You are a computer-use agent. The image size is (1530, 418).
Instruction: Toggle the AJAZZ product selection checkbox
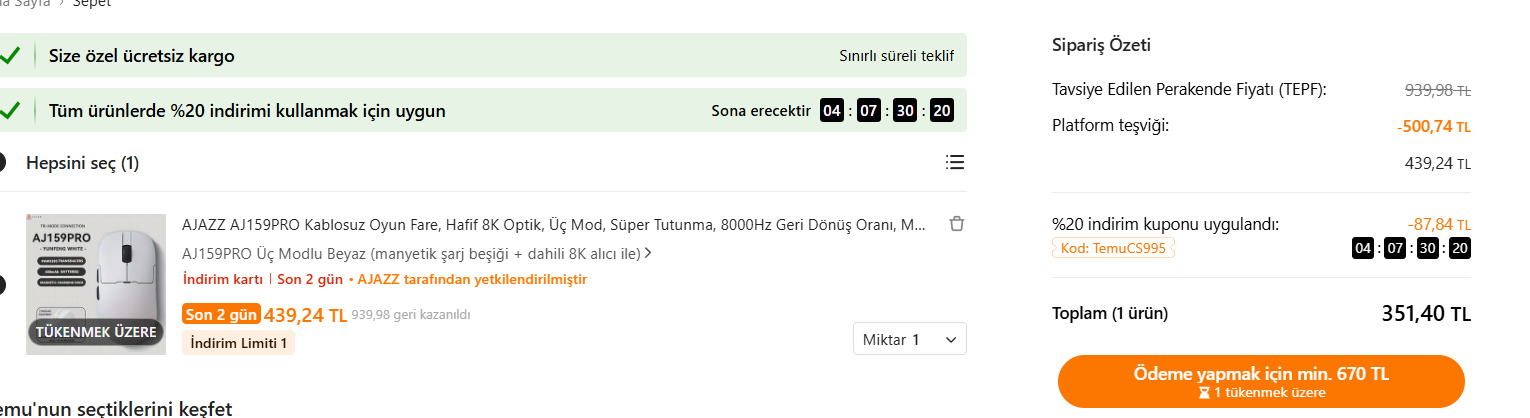click(x=3, y=285)
